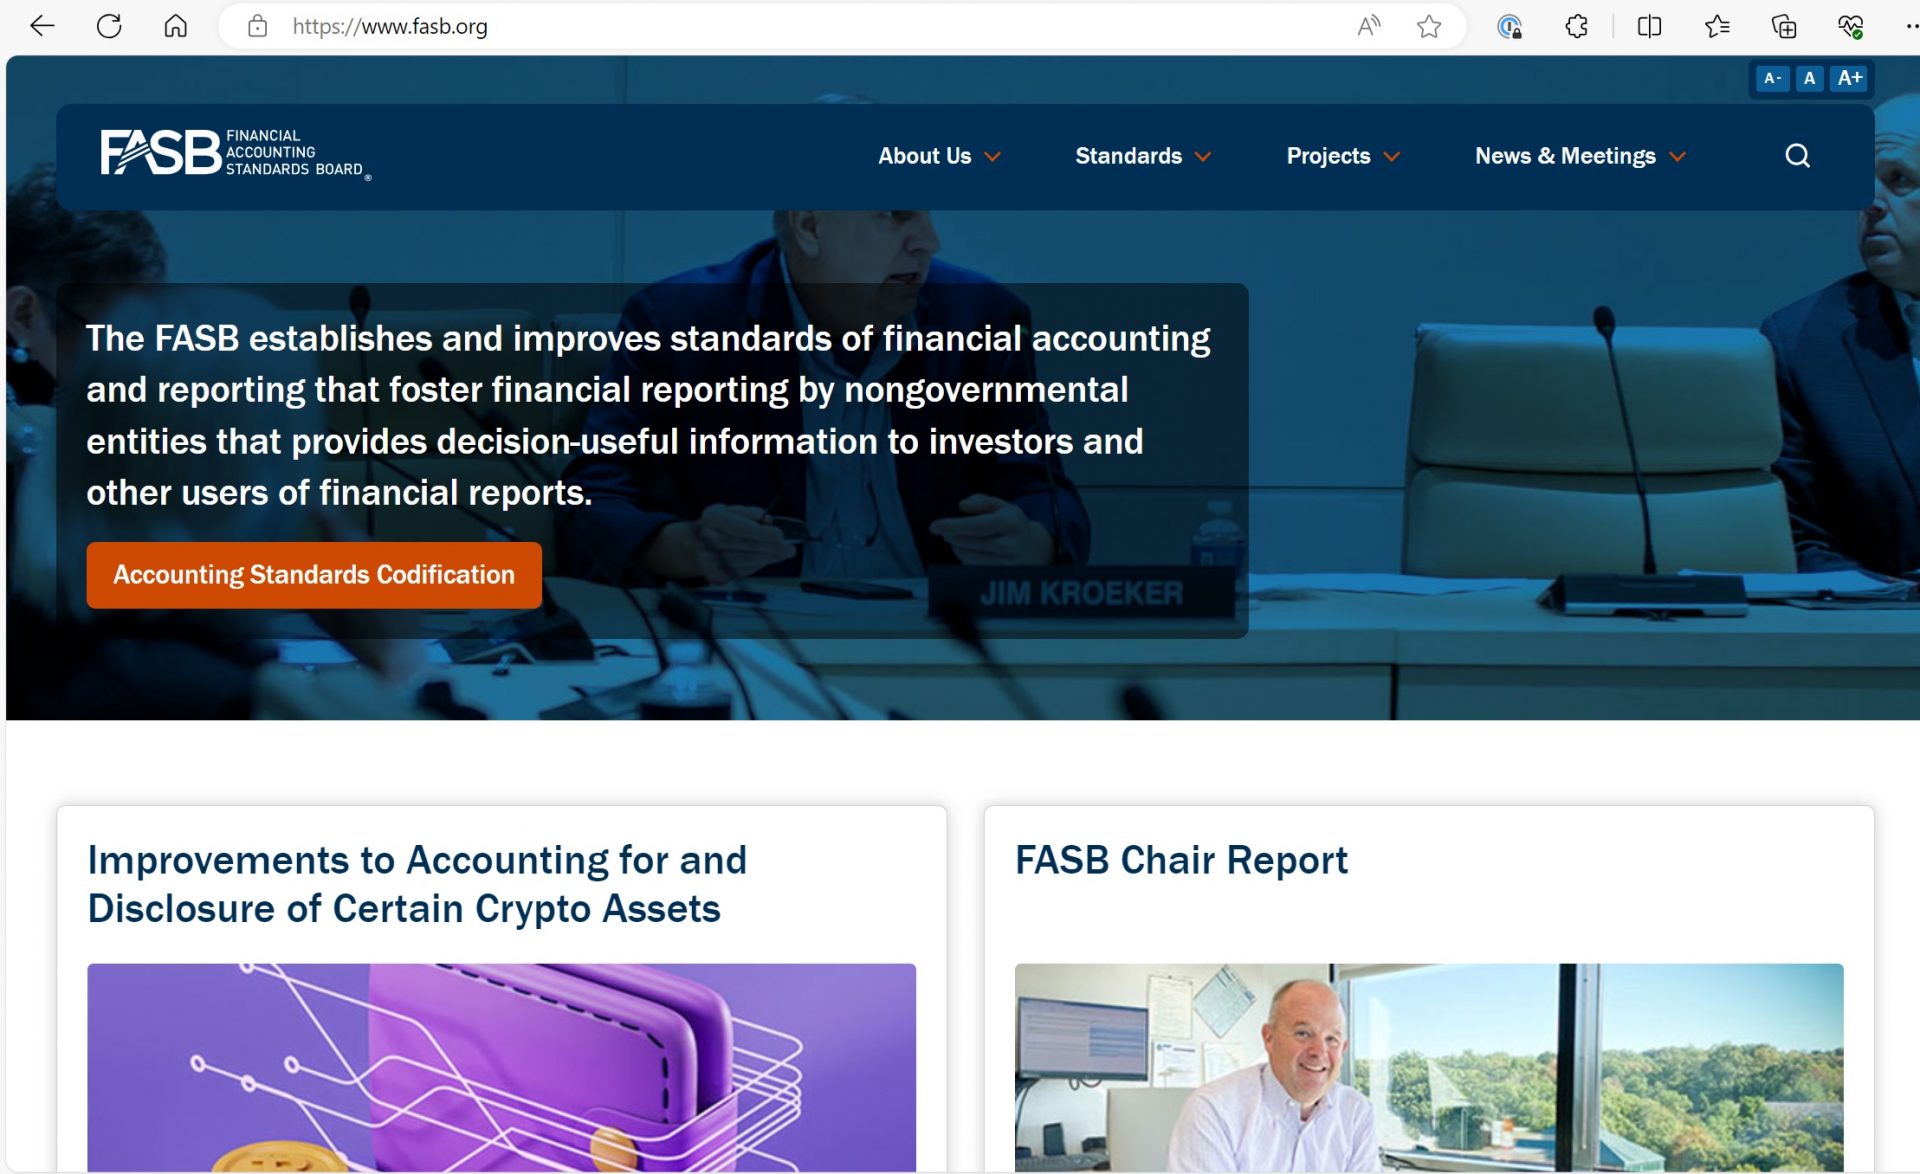Click the browser home page icon
This screenshot has width=1920, height=1174.
coord(176,25)
